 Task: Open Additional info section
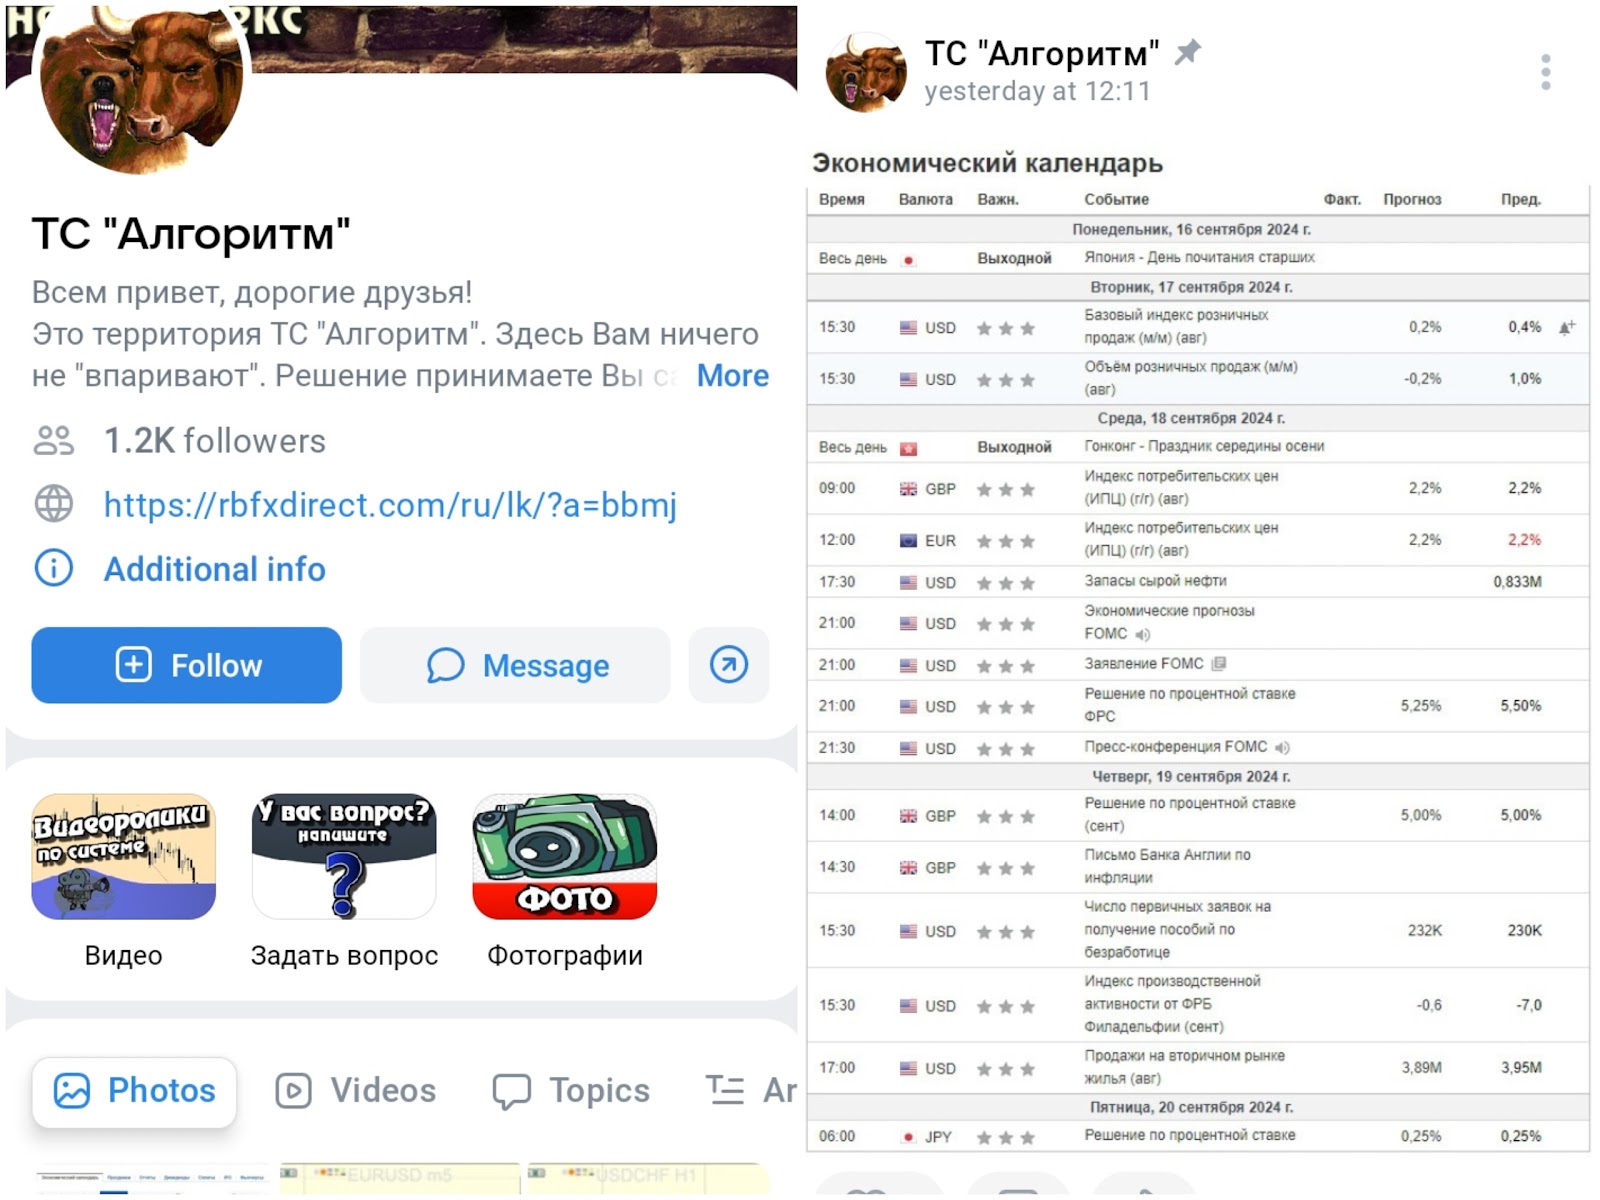click(215, 569)
